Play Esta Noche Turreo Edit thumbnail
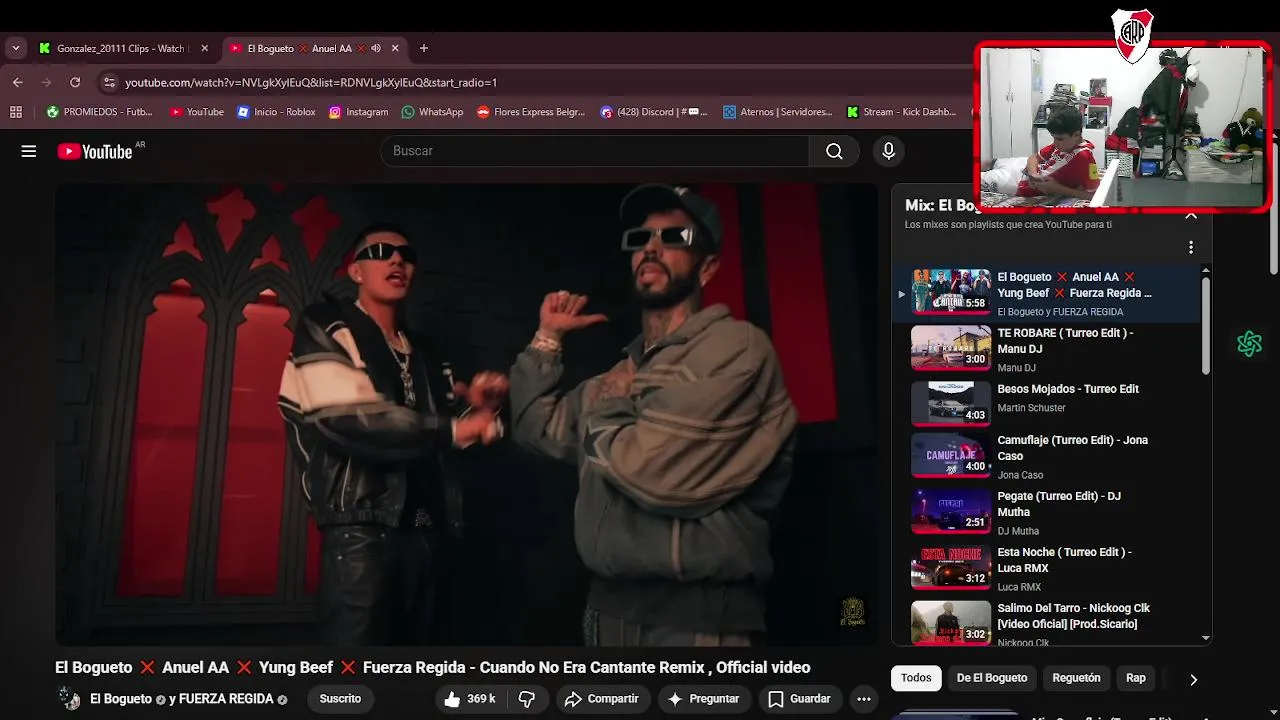Screen dimensions: 1280x720 pyautogui.click(x=951, y=567)
